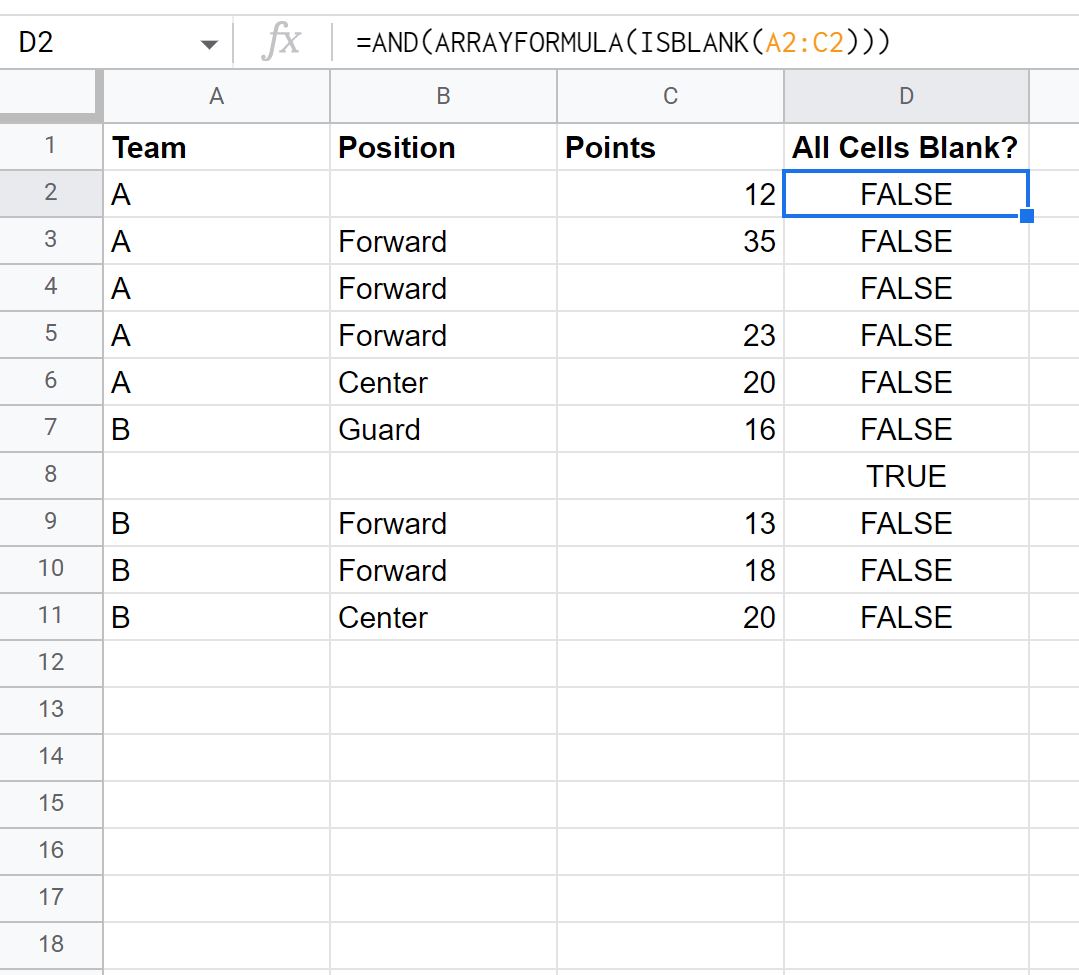Viewport: 1079px width, 975px height.
Task: Click the 'Guard' cell in row 7
Action: (x=443, y=429)
